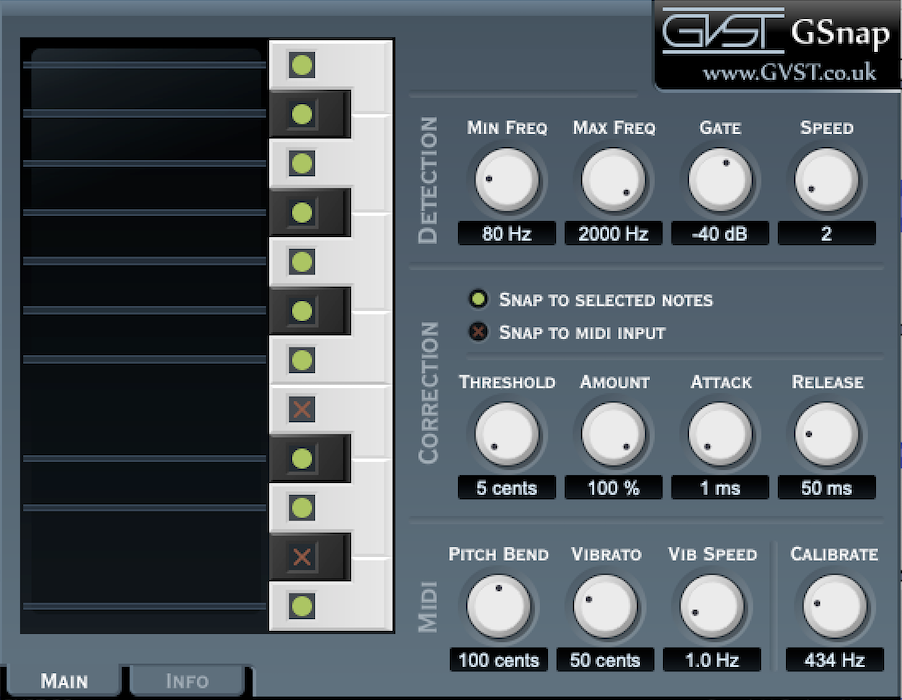Turn the Release knob
902x700 pixels.
827,434
